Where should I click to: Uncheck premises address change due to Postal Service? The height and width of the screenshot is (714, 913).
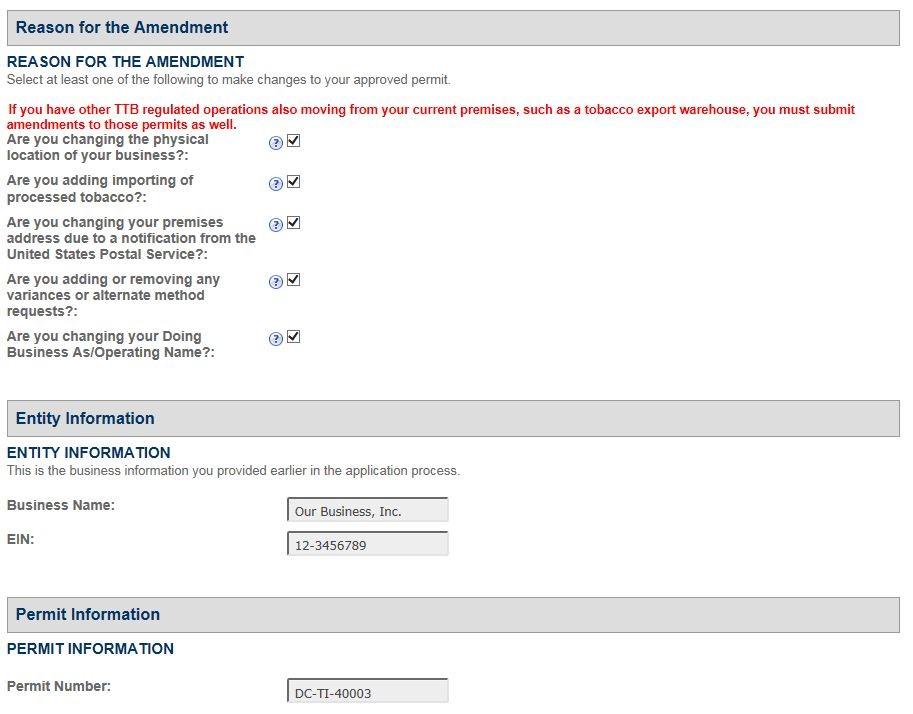(x=294, y=223)
